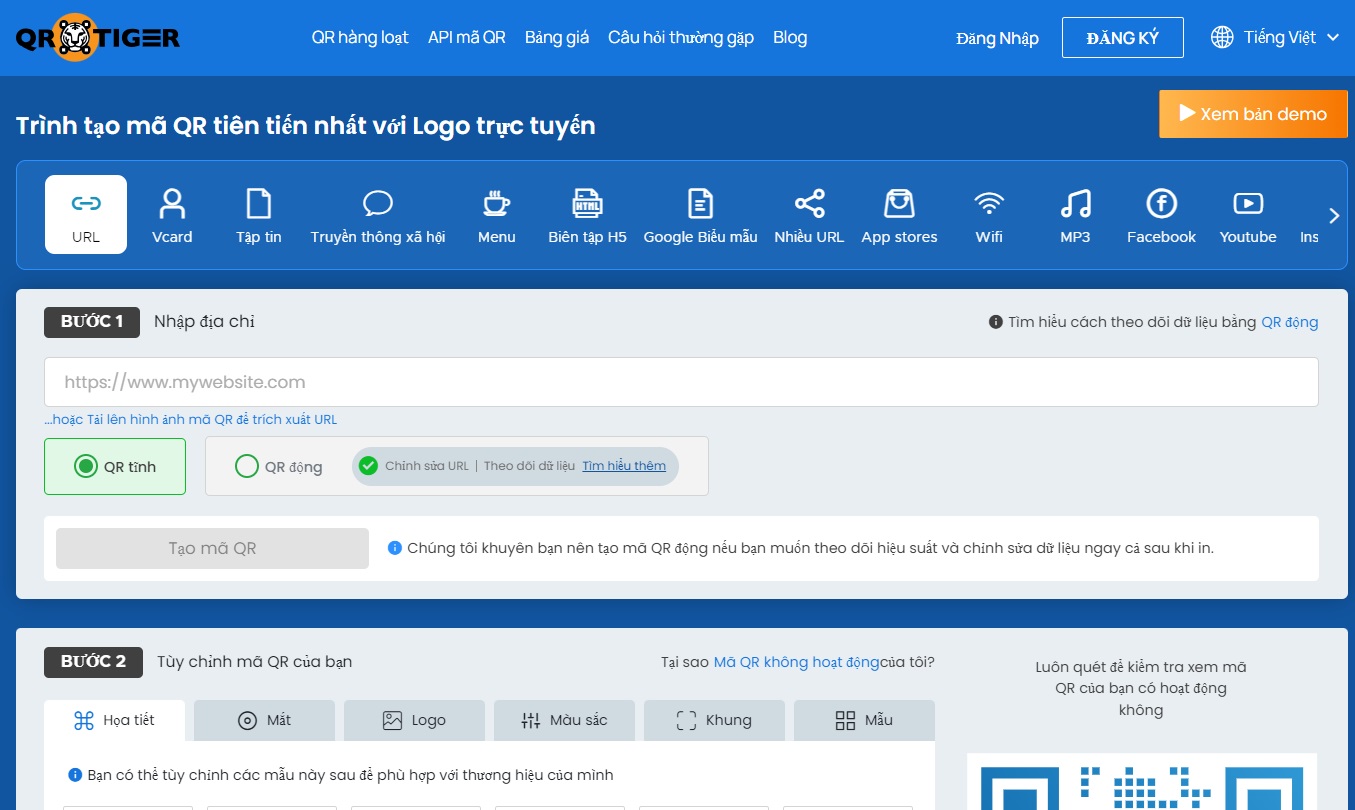Open Mã QR không hoạt động link
The height and width of the screenshot is (810, 1355).
coord(797,662)
